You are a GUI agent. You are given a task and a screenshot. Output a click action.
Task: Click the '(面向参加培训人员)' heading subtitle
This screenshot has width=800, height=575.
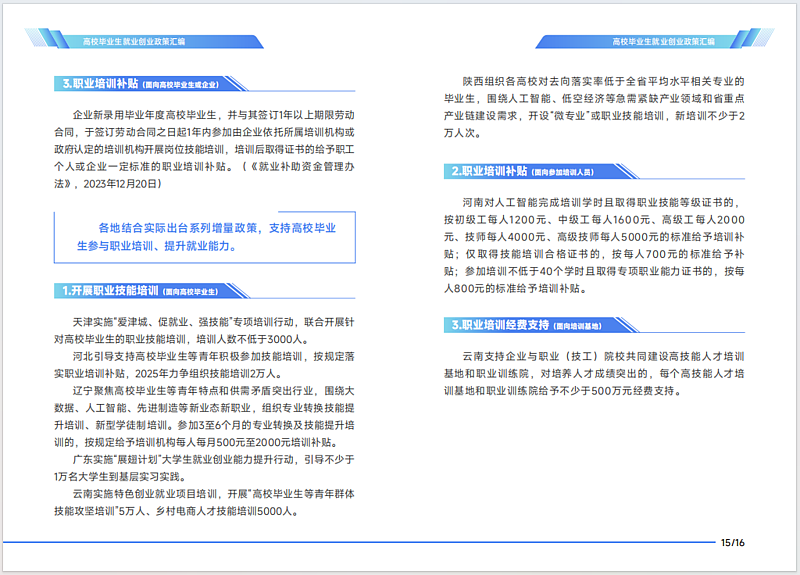[570, 173]
